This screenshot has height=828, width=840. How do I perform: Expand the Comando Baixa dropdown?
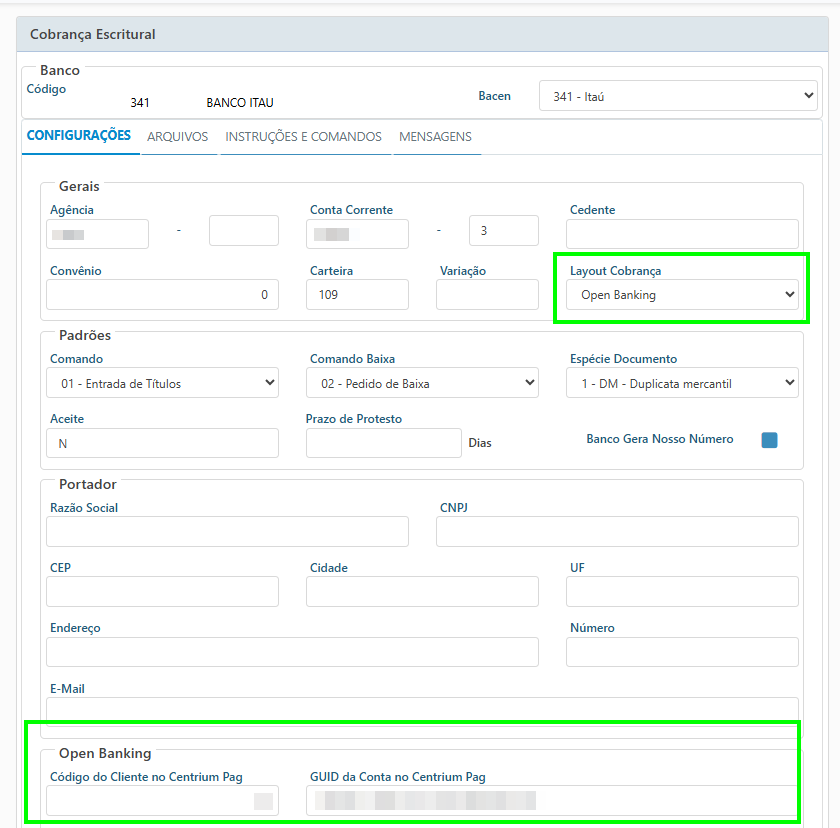422,383
